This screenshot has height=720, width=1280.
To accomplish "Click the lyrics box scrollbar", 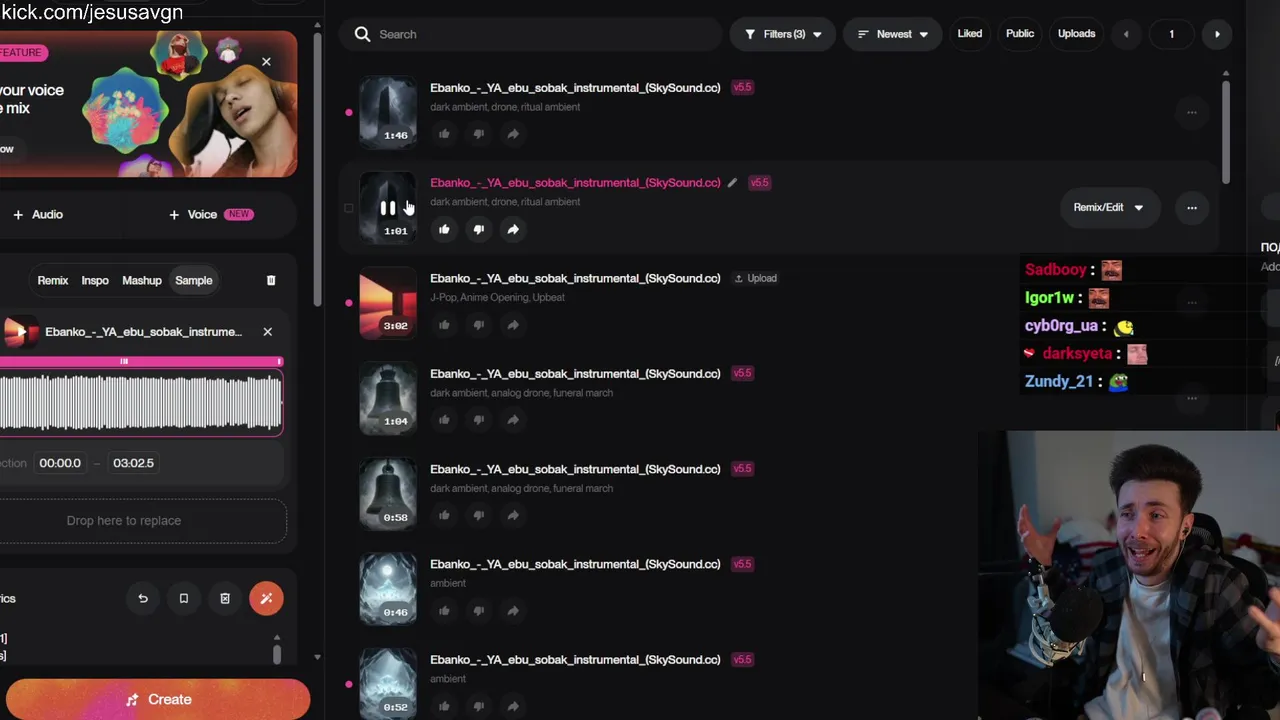I will (277, 655).
